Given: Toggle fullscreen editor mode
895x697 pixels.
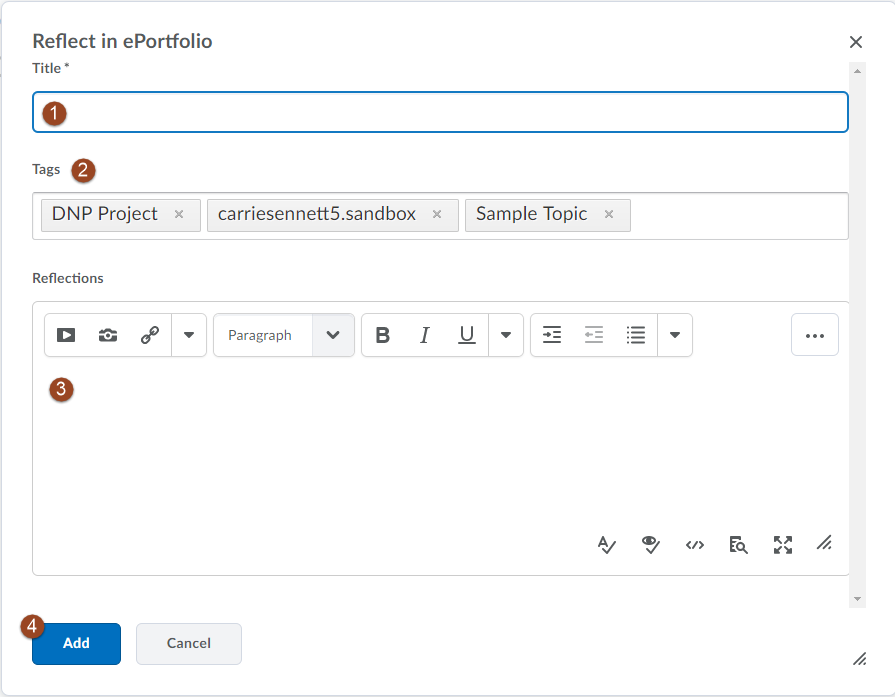Looking at the screenshot, I should pyautogui.click(x=783, y=545).
